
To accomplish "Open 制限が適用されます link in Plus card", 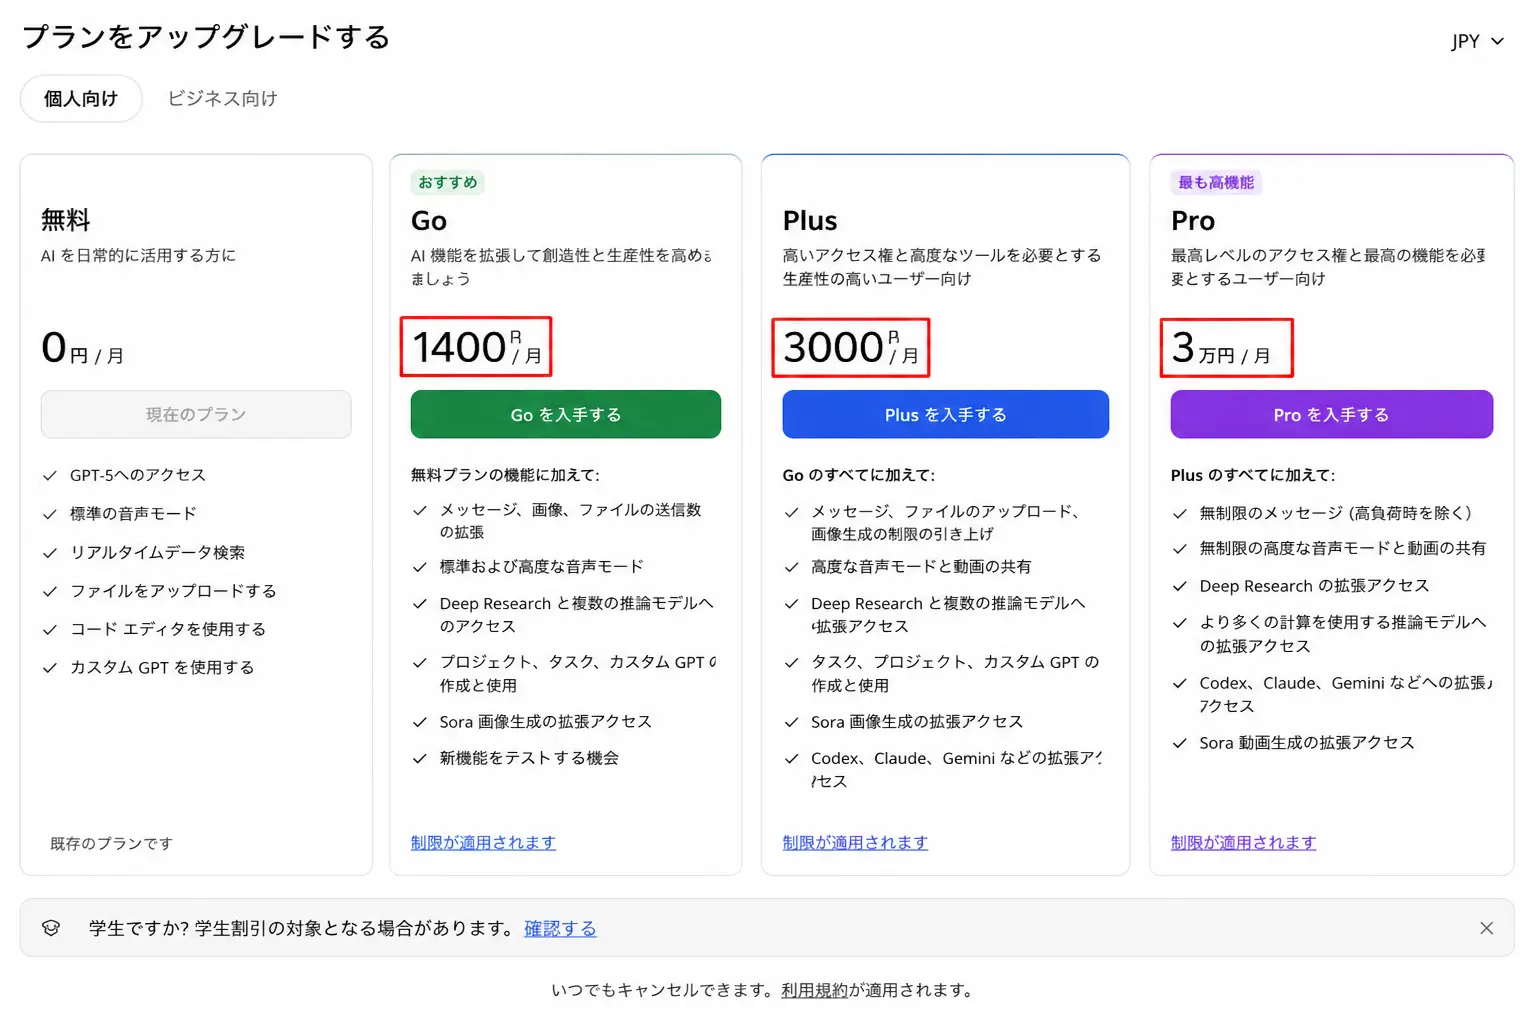I will point(855,843).
